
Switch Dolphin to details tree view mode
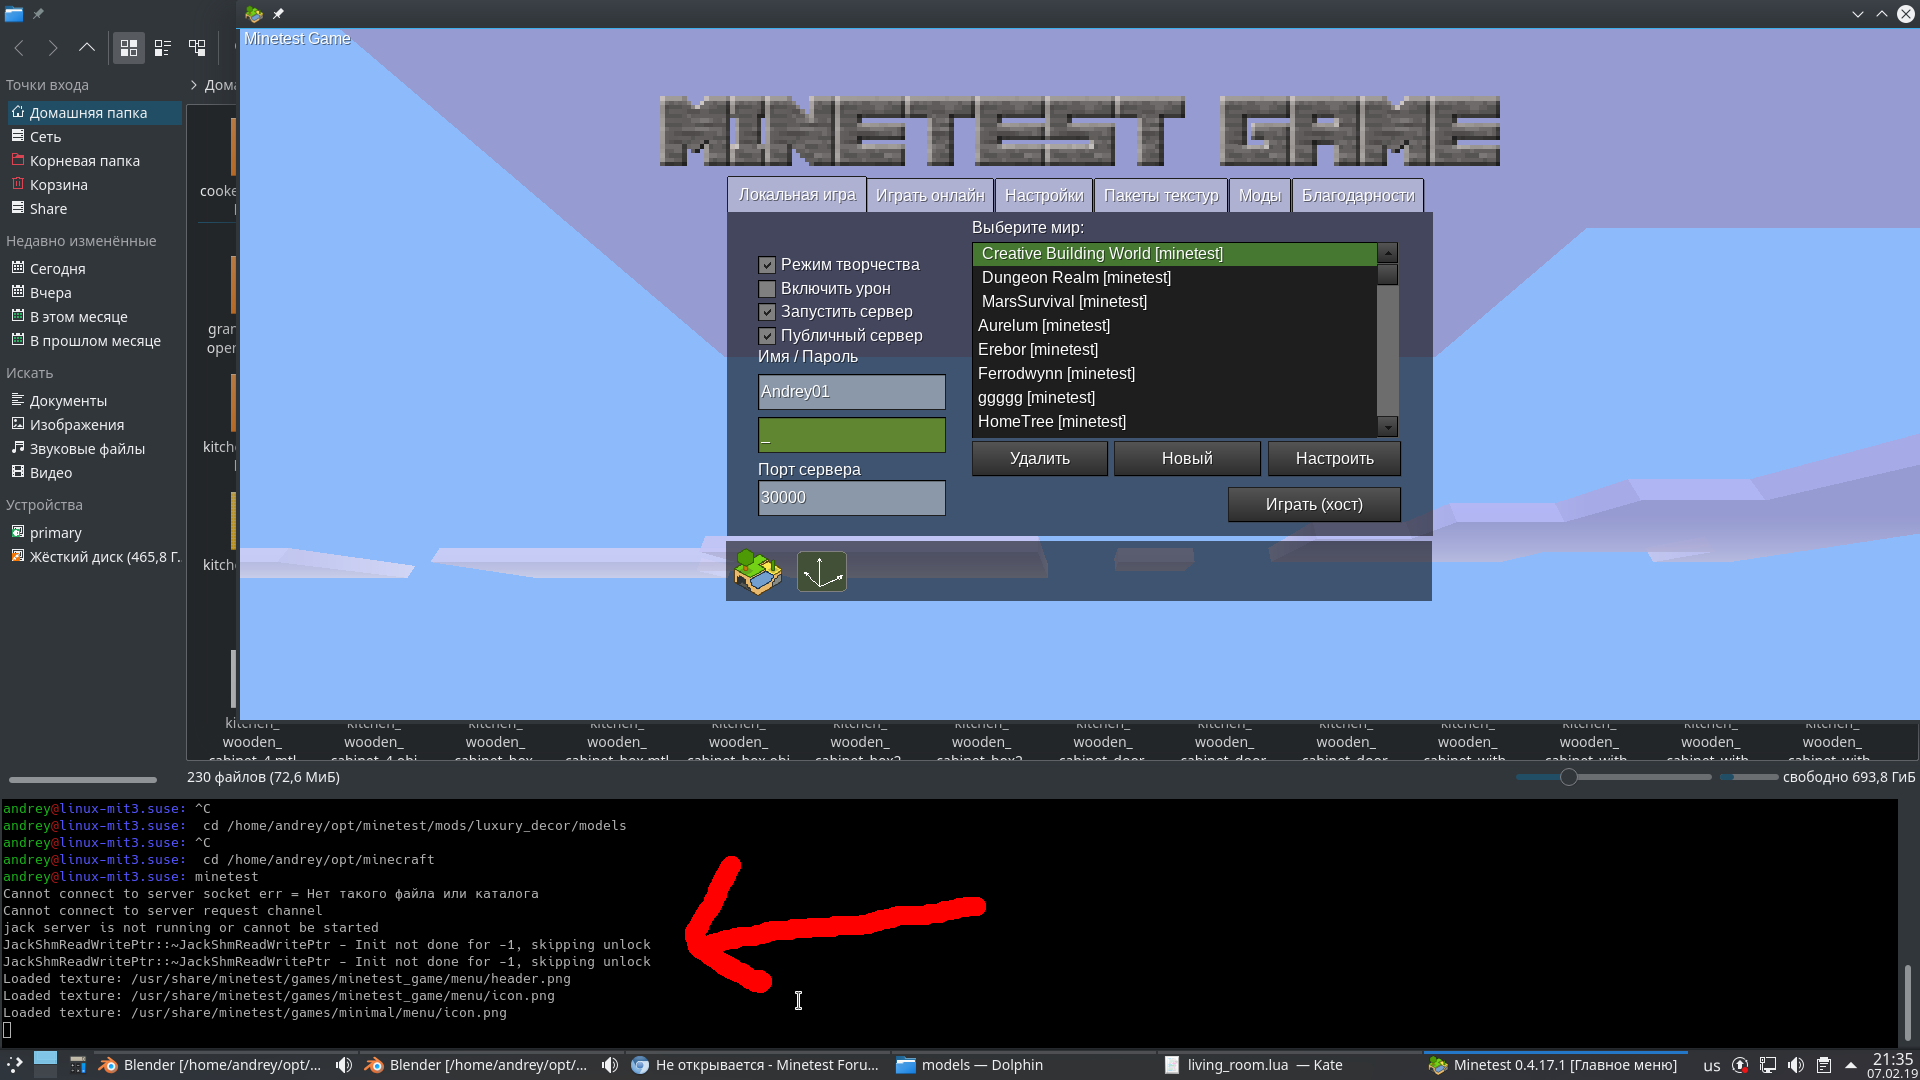tap(197, 47)
